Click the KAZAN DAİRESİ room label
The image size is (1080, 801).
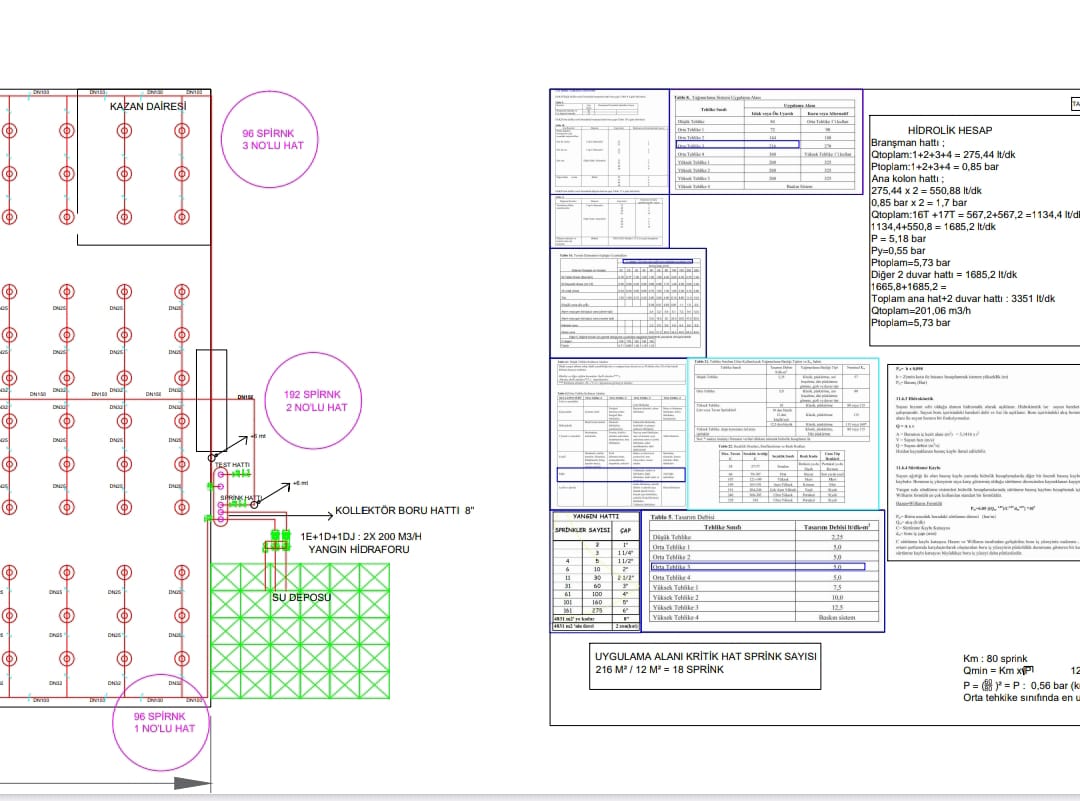[148, 106]
